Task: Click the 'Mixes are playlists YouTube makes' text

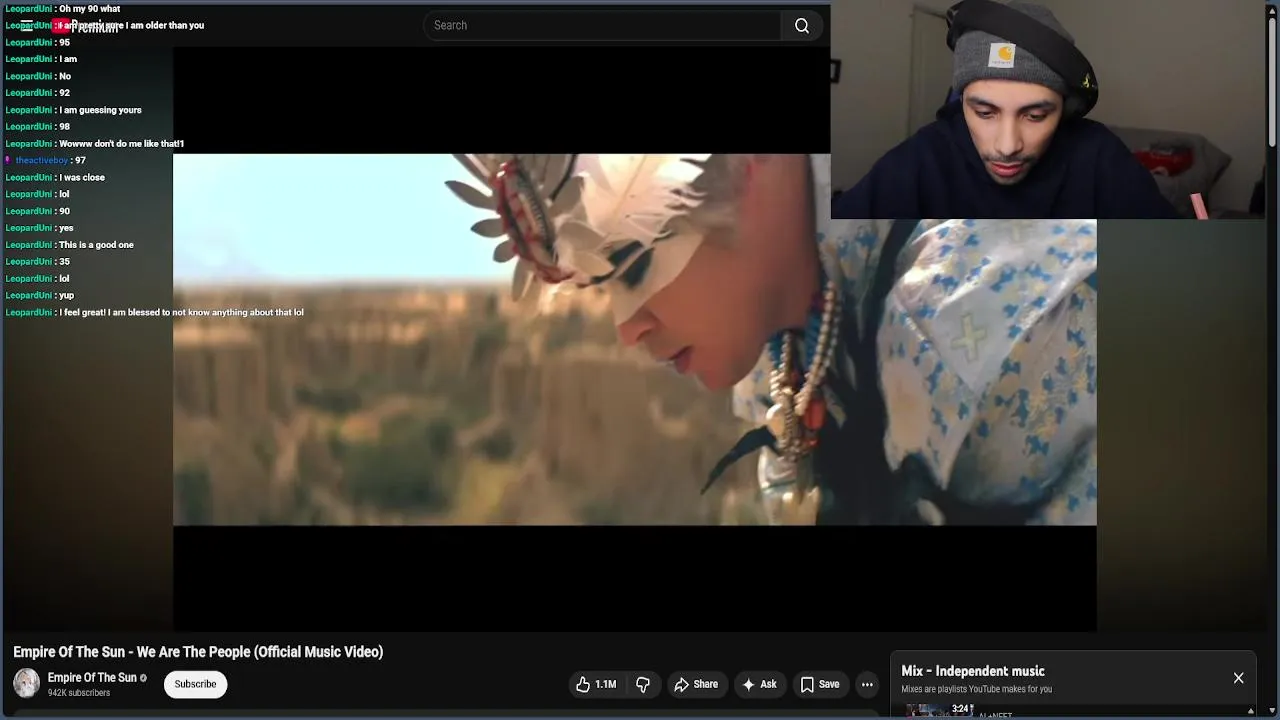Action: point(976,689)
